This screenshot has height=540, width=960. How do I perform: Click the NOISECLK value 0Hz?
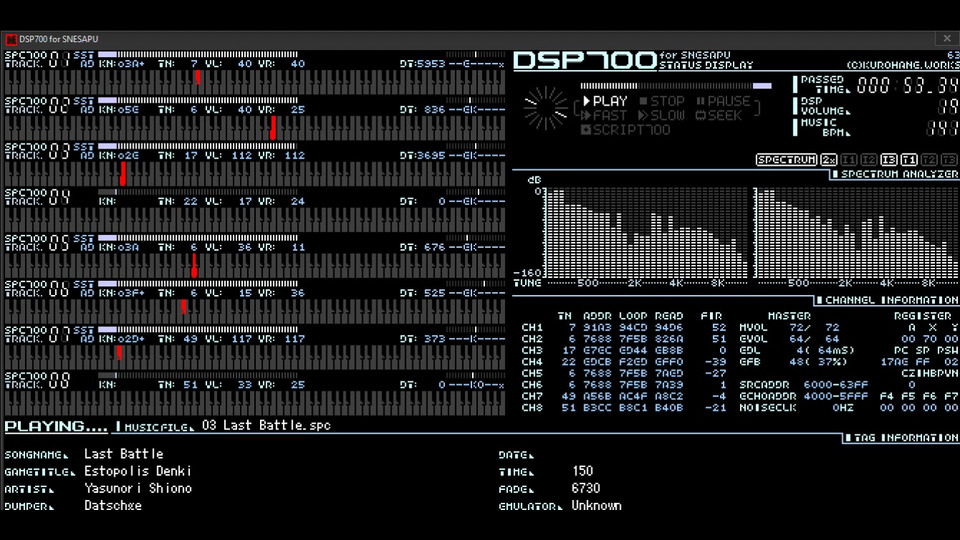(842, 408)
